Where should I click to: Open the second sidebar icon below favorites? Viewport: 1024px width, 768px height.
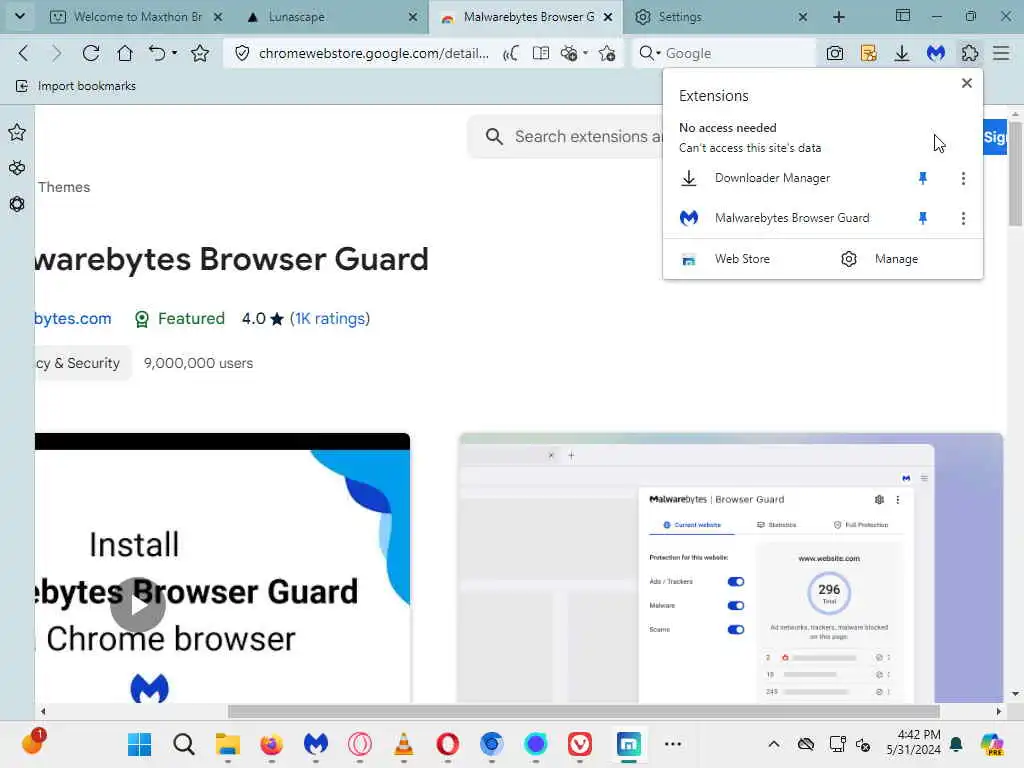click(x=17, y=168)
